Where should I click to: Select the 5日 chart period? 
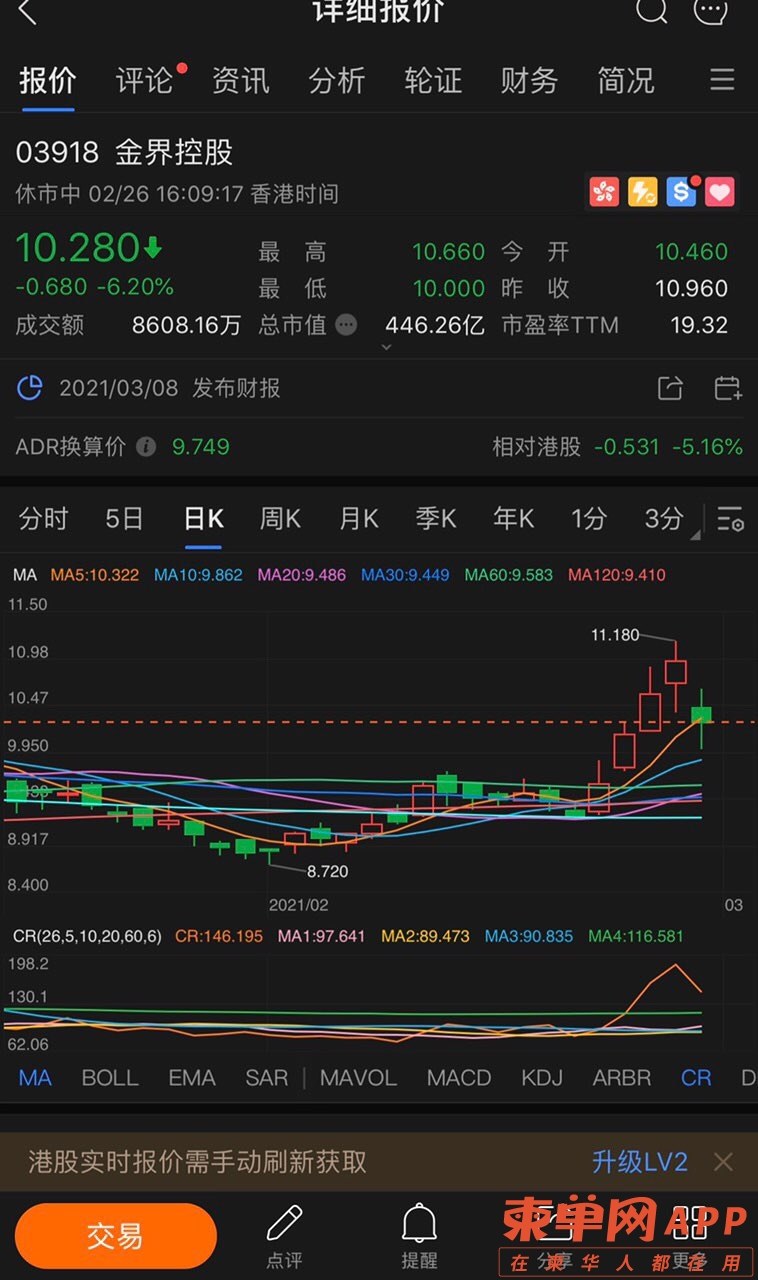[124, 519]
